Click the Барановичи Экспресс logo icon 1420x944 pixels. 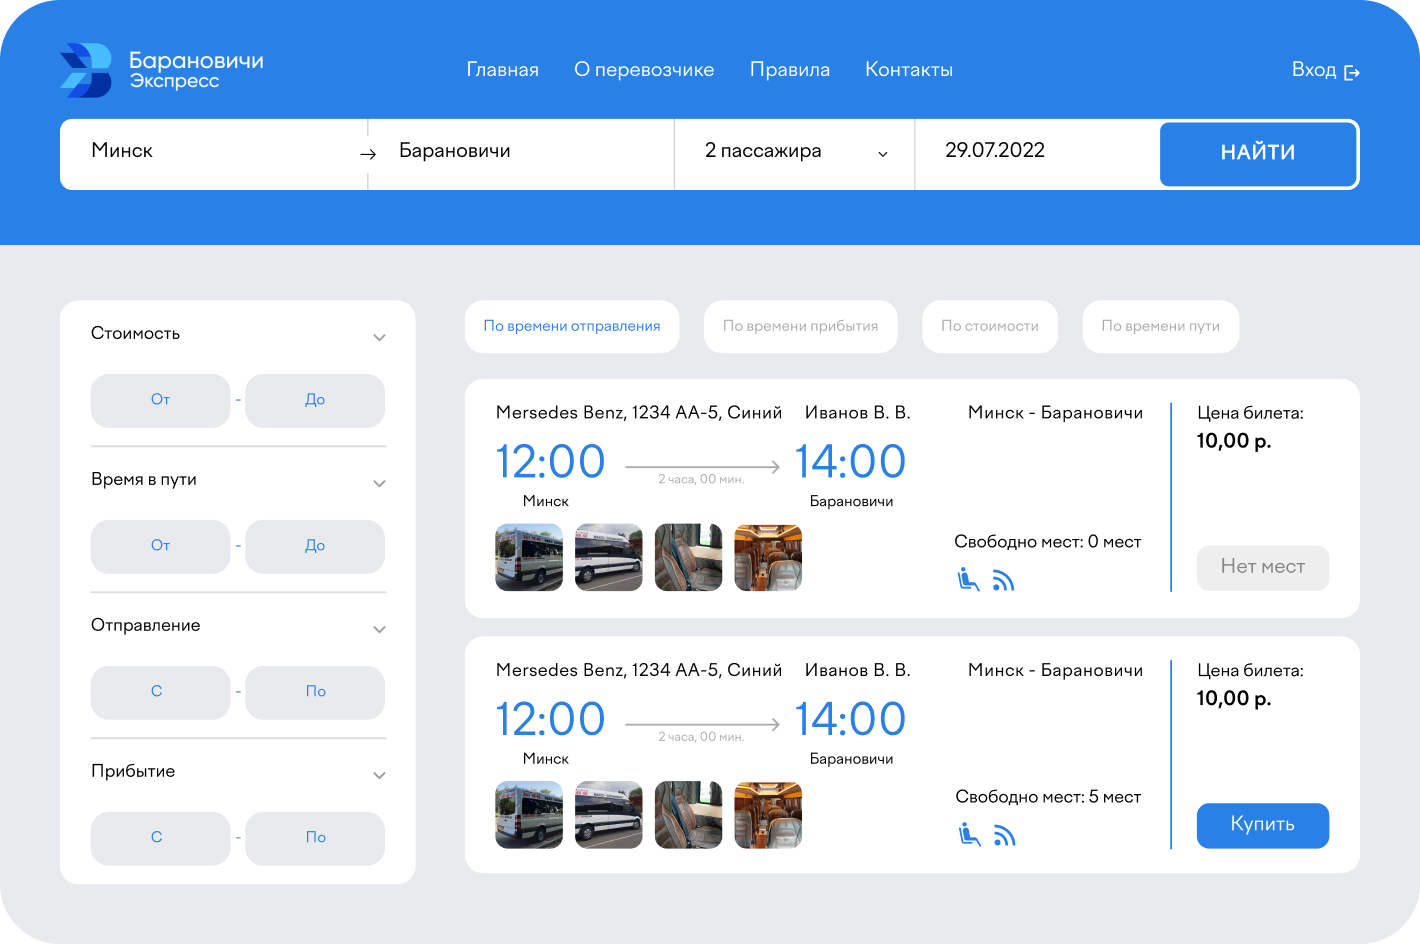[x=86, y=70]
